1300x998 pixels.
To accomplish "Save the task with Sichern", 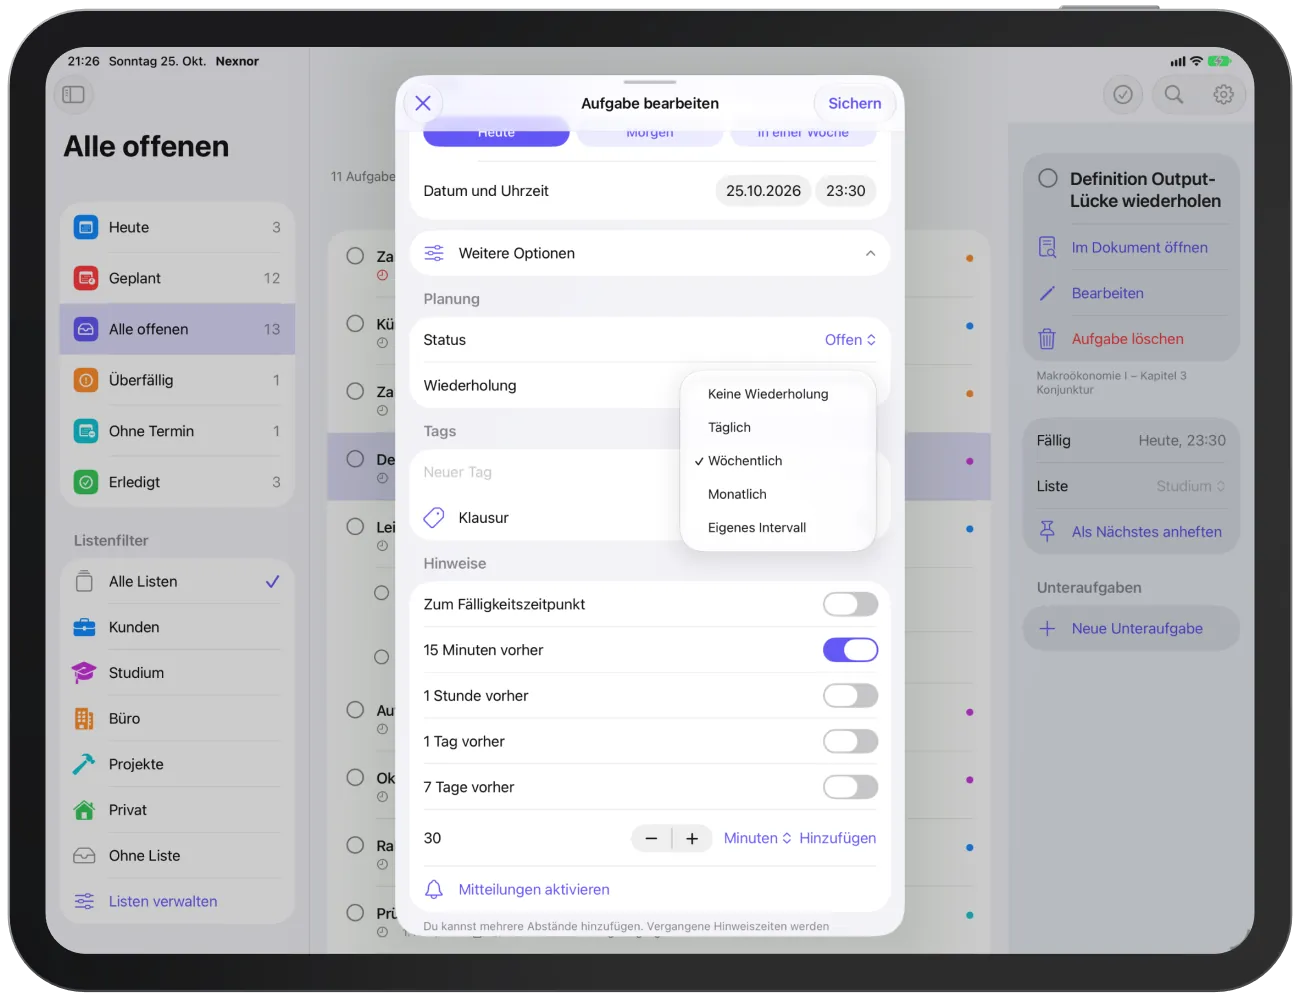I will point(855,103).
